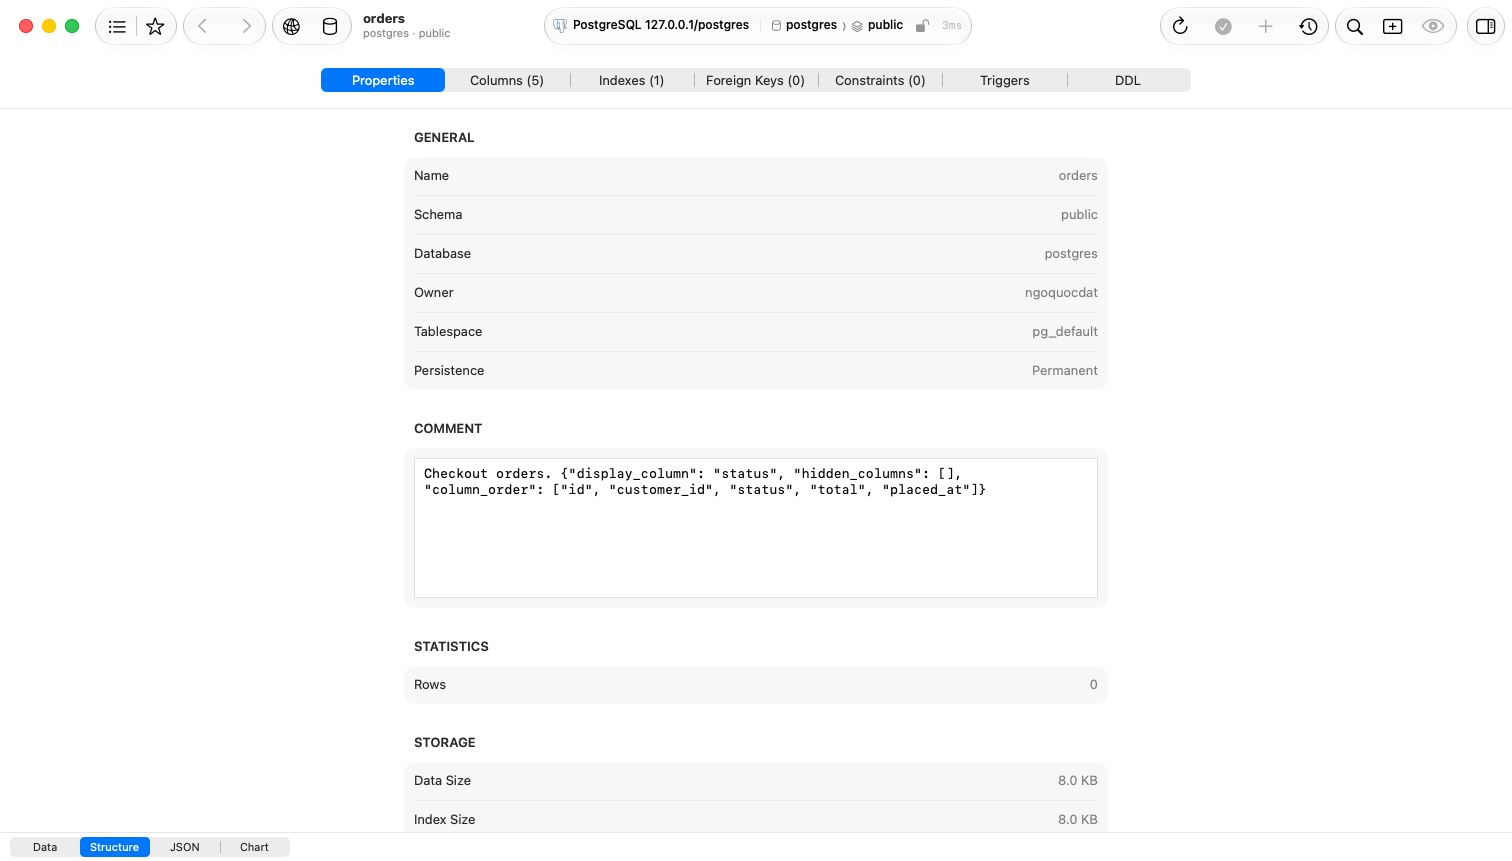Go back with the left arrow
The image size is (1512, 861).
point(203,27)
